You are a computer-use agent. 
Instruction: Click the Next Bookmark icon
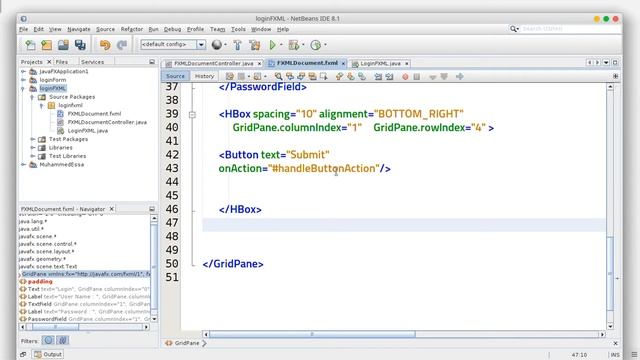[x=351, y=76]
